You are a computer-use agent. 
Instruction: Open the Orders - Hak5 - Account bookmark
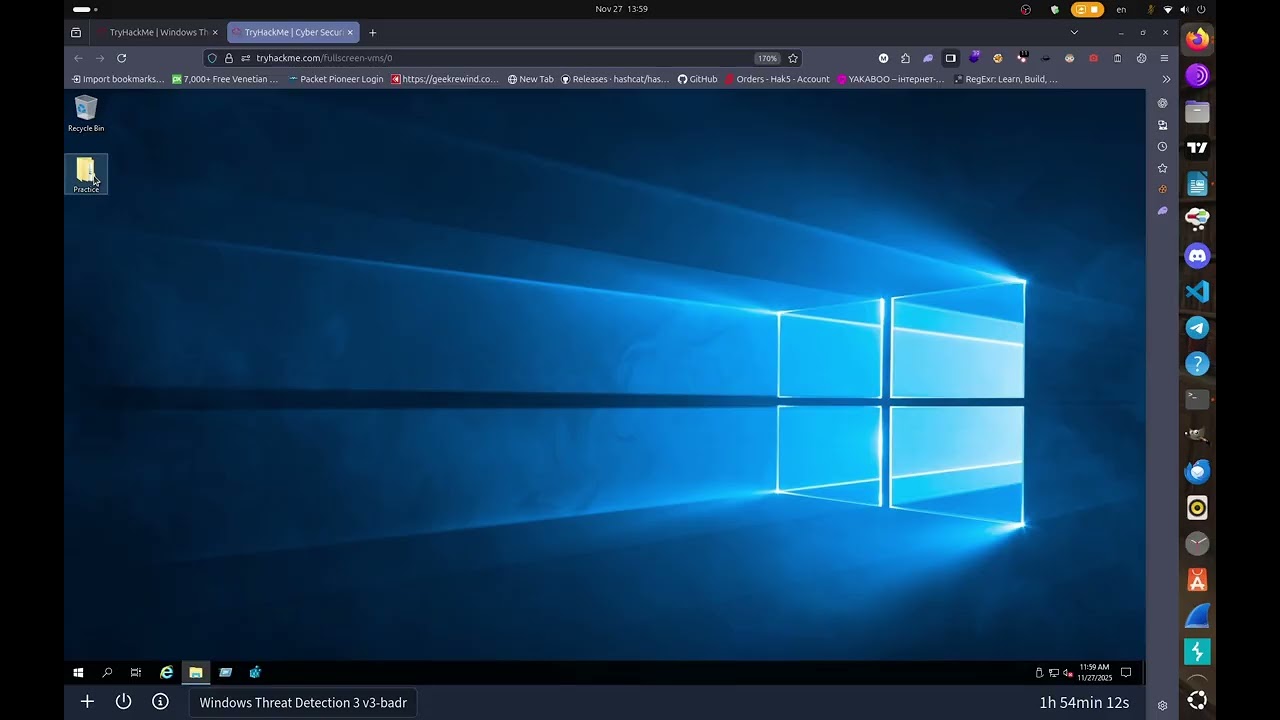click(778, 79)
